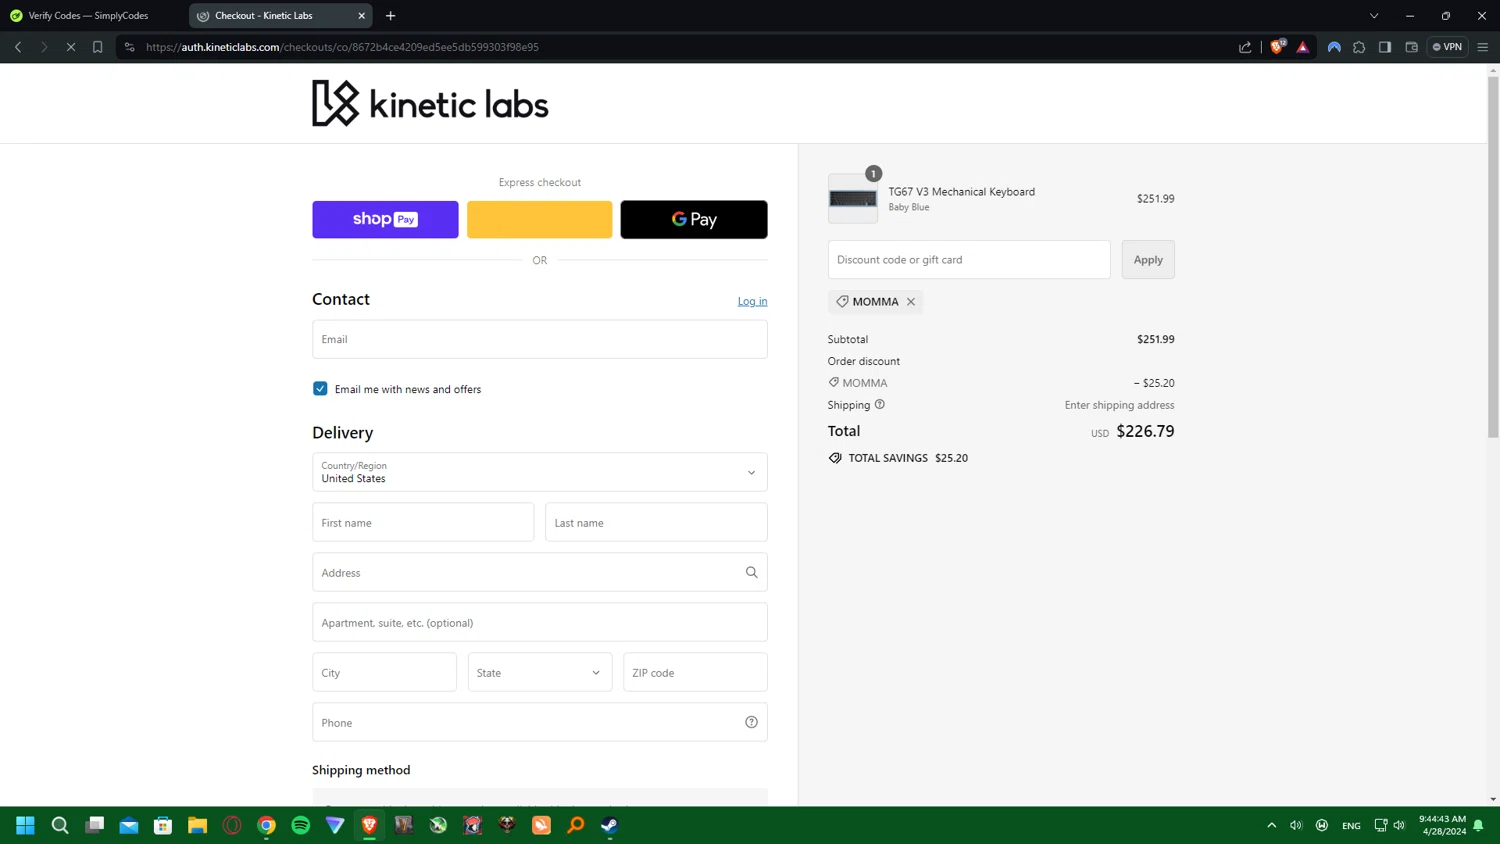Remove the MOMMA discount code tag
This screenshot has height=844, width=1500.
(x=911, y=302)
